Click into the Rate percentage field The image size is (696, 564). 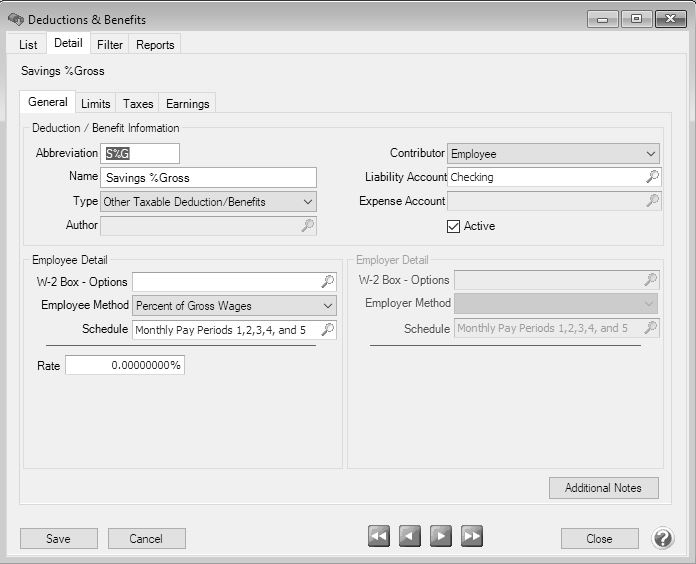[x=125, y=366]
